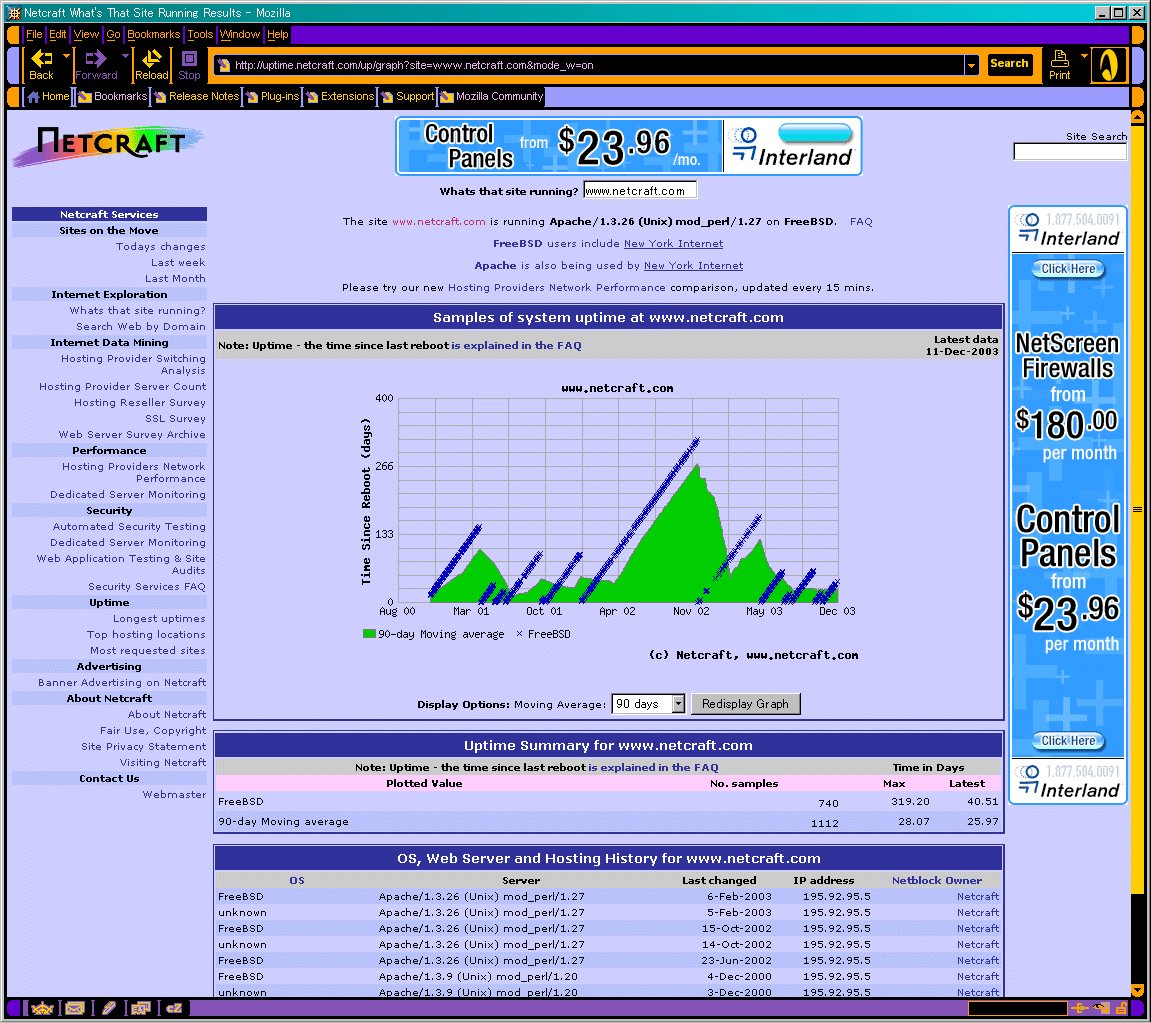Click the Mozilla throbber logo

coord(1108,65)
